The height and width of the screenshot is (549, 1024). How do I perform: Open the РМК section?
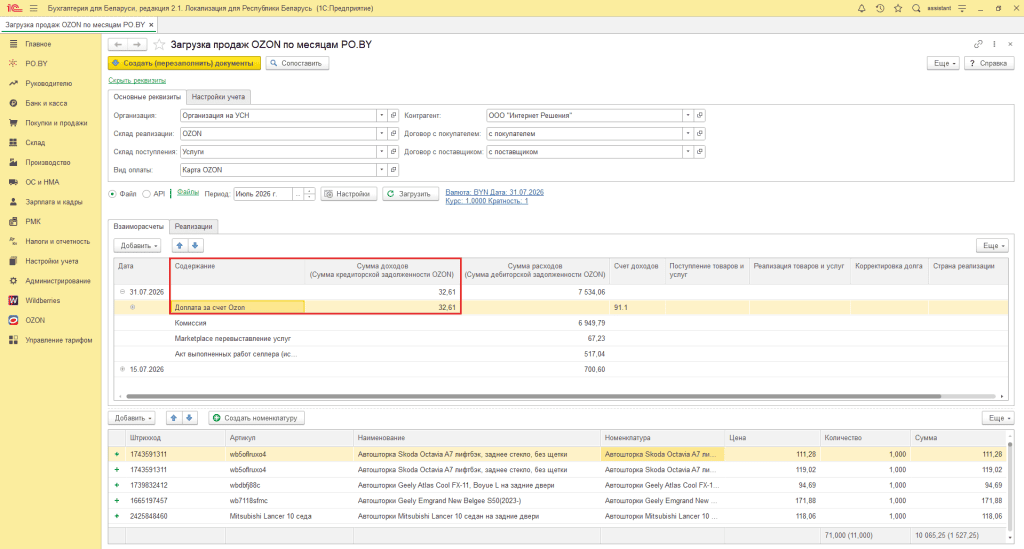tap(33, 221)
